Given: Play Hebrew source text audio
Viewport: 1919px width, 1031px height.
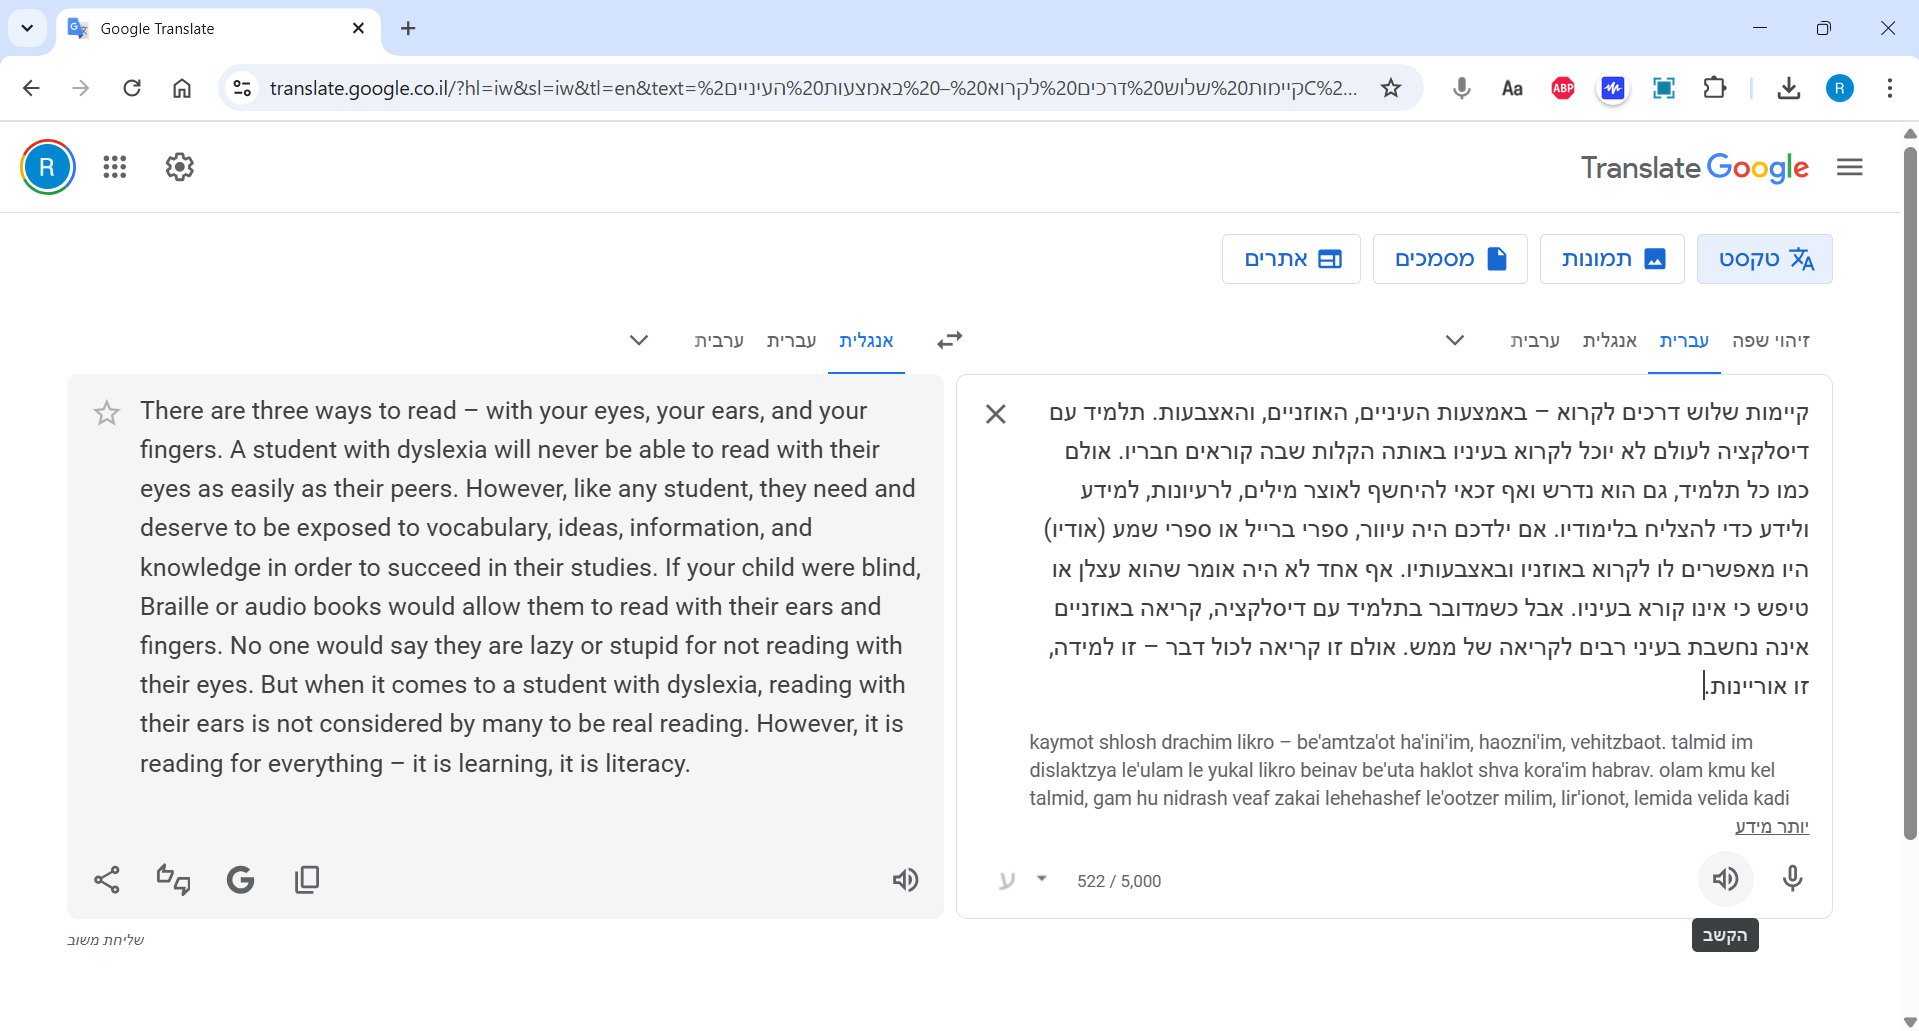Looking at the screenshot, I should (x=1725, y=879).
